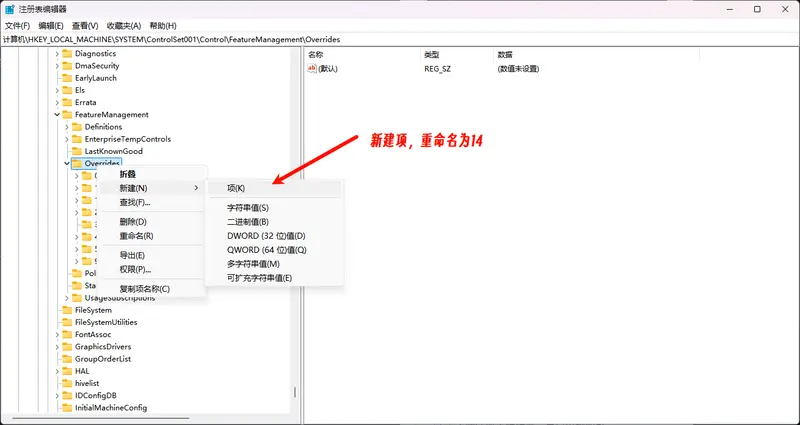The image size is (800, 425).
Task: Click the HAL folder icon
Action: tap(67, 371)
